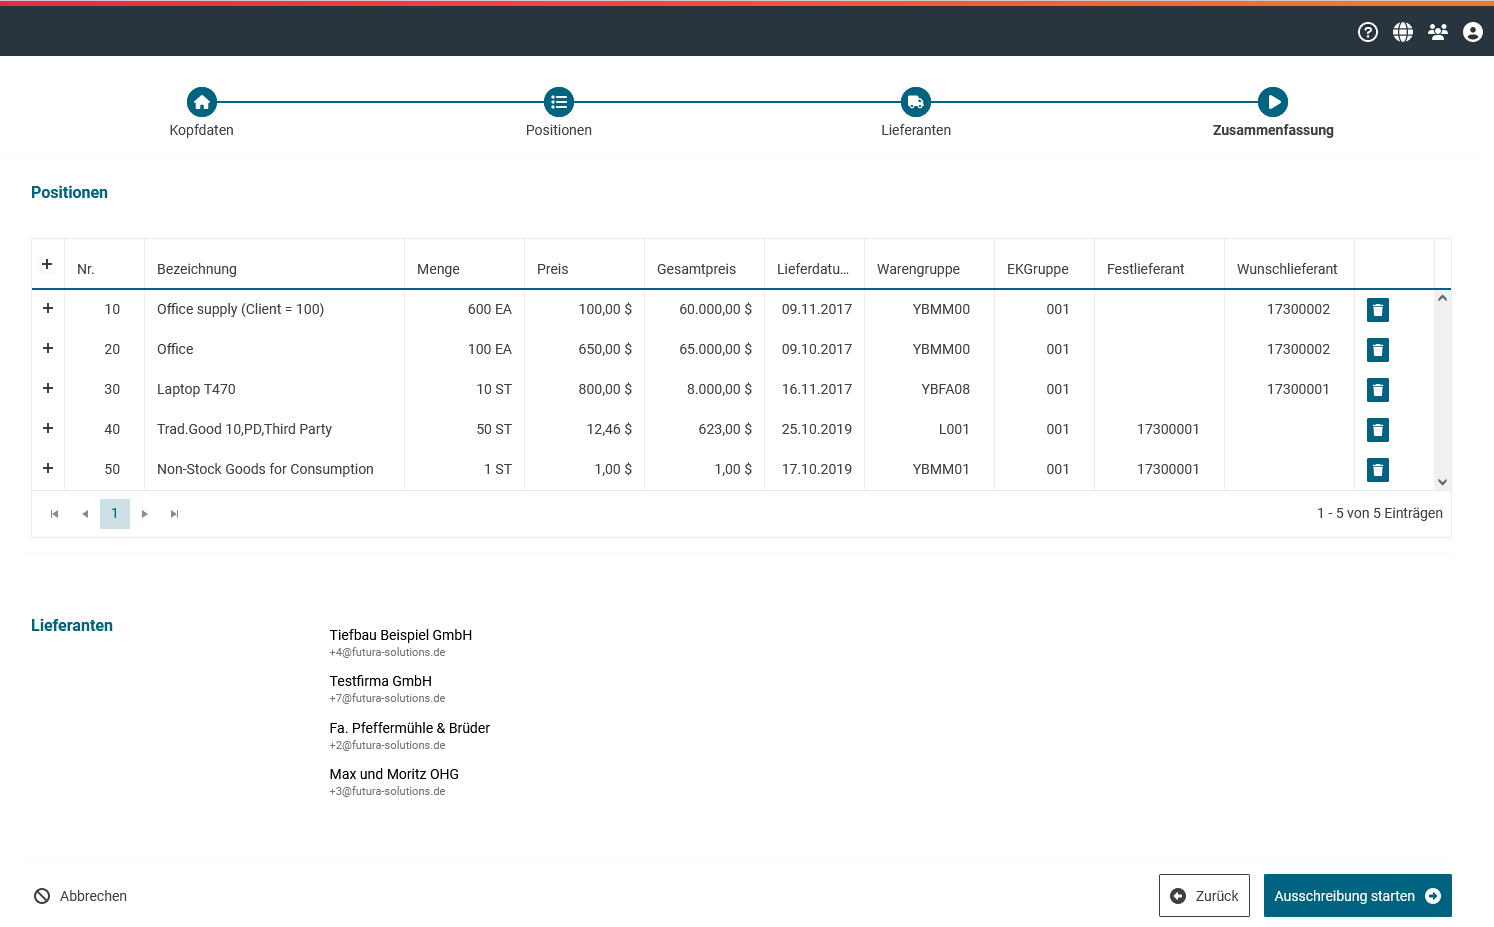Click email +7@futura-solutions.de

click(x=387, y=698)
